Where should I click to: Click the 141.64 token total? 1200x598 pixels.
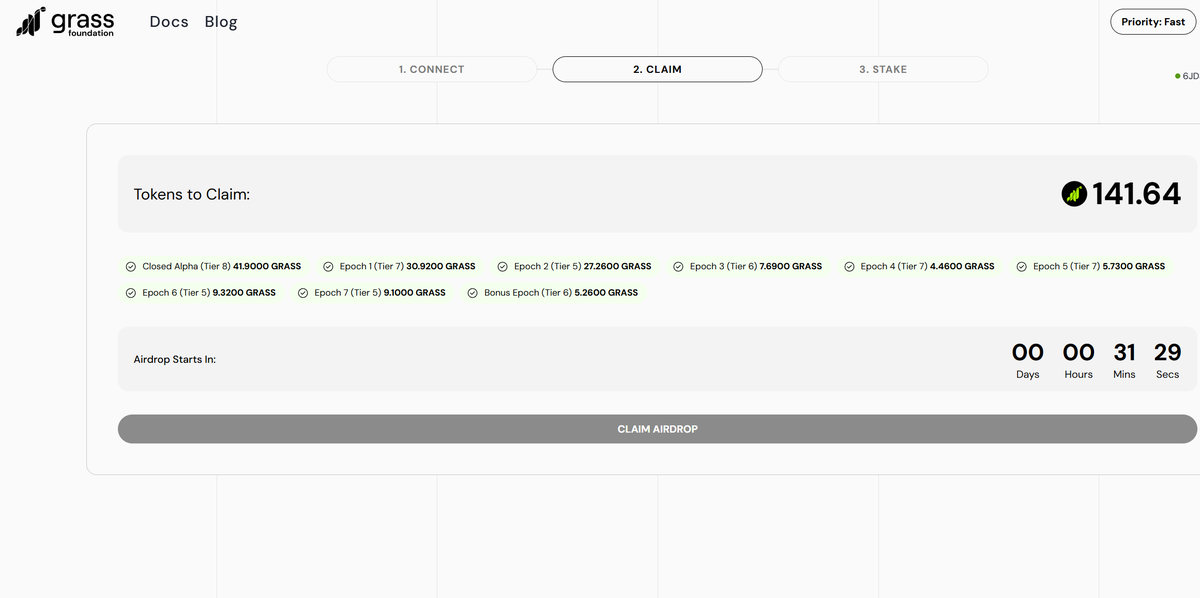coord(1136,194)
